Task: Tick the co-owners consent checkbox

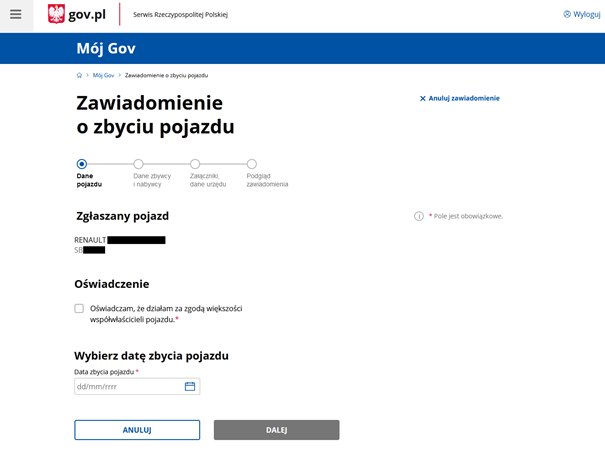Action: (79, 308)
